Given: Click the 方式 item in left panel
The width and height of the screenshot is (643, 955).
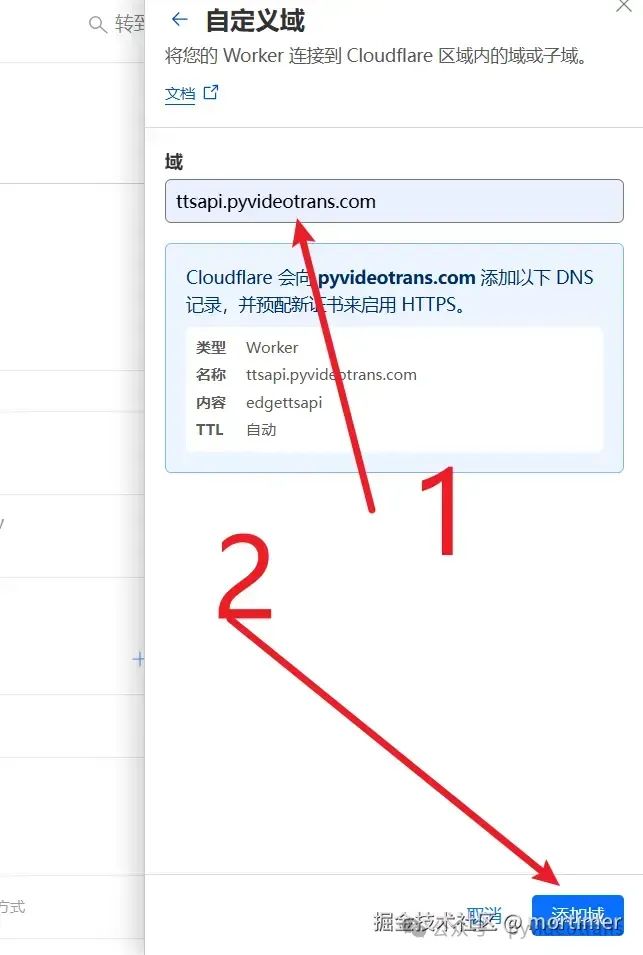Looking at the screenshot, I should click(x=13, y=907).
